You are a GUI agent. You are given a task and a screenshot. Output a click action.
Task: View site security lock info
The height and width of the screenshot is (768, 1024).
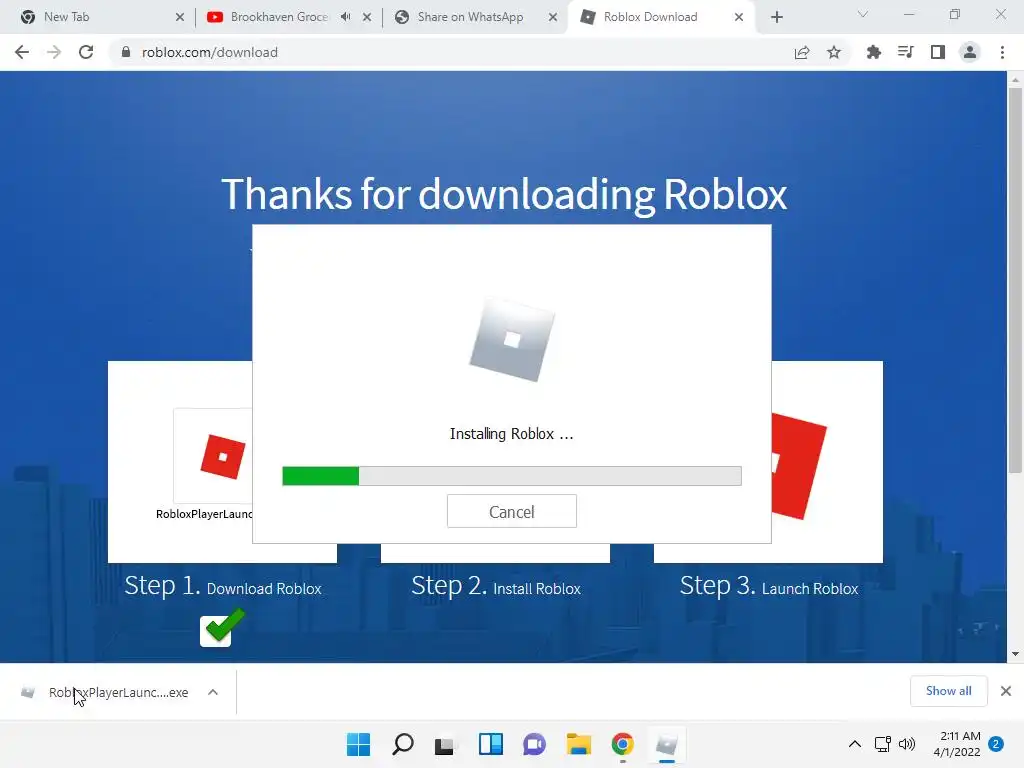coord(126,52)
